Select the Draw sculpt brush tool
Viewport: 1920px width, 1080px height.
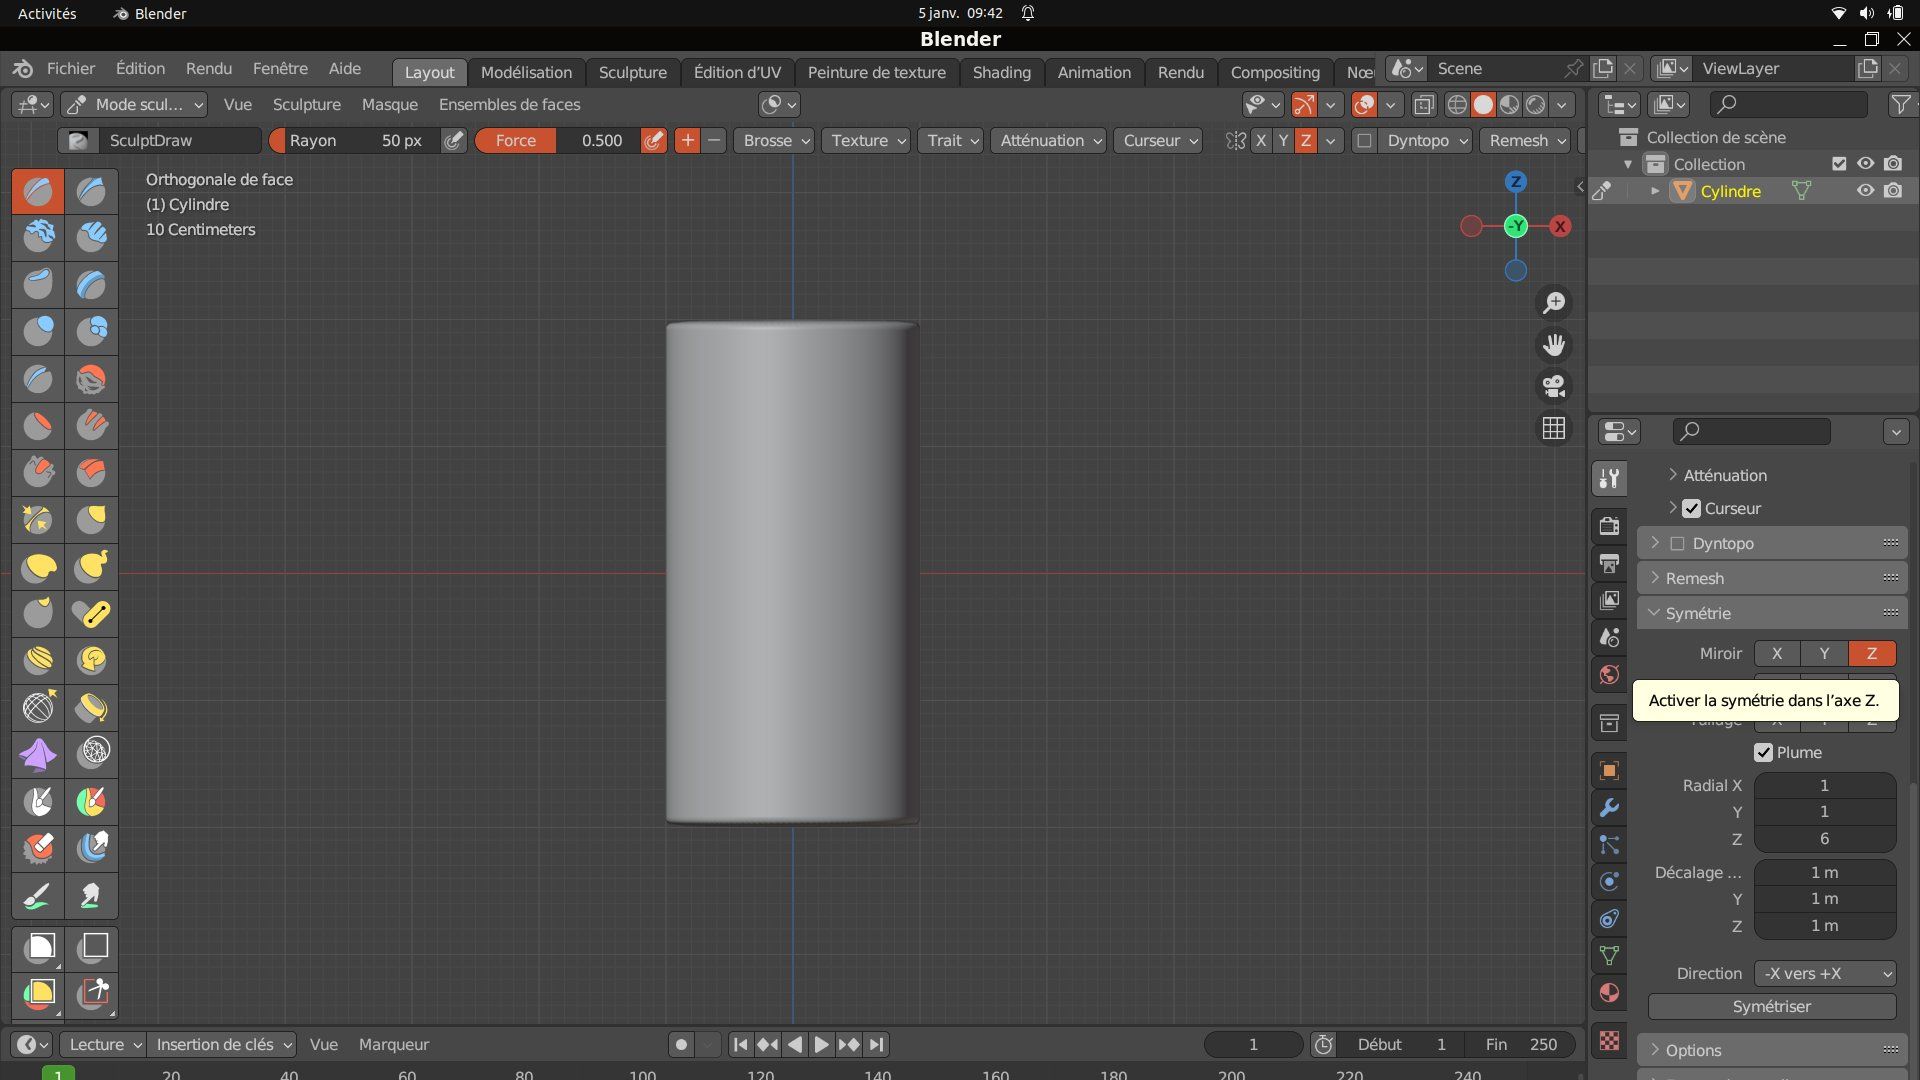tap(38, 191)
